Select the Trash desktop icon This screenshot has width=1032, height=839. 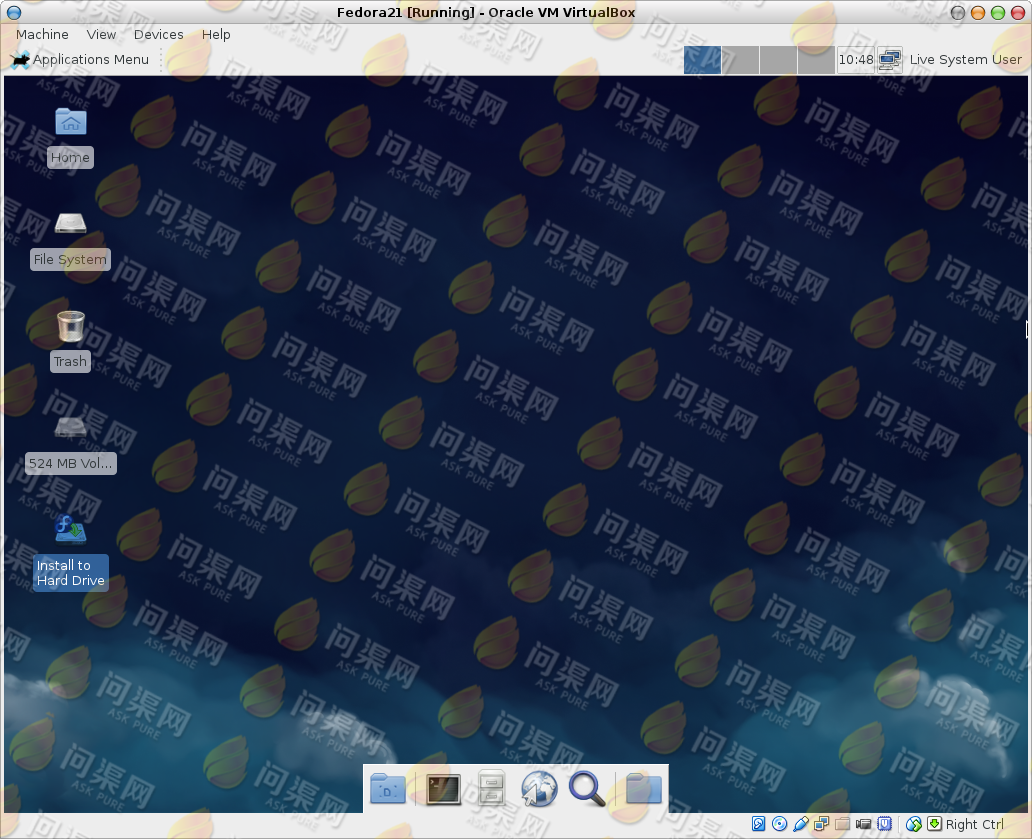70,341
